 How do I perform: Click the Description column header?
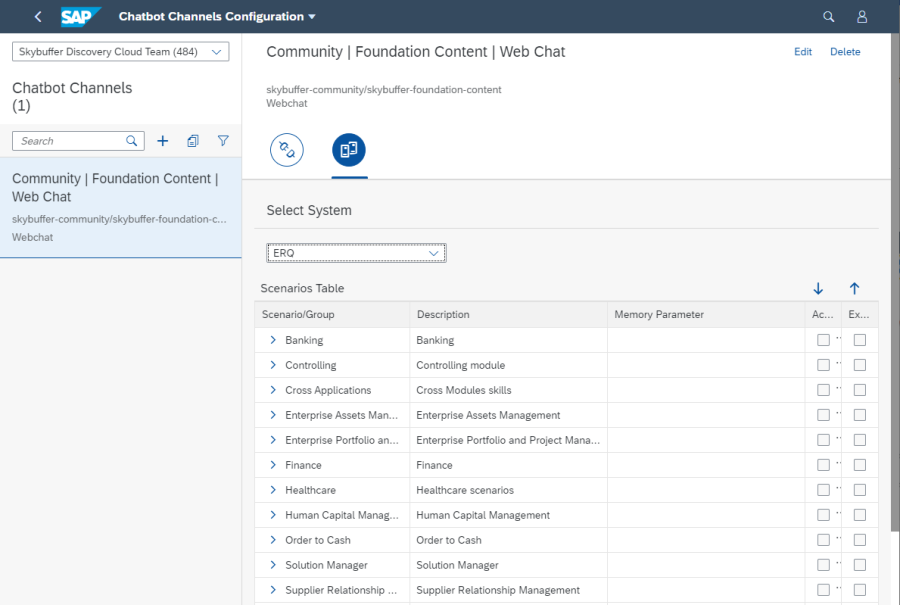(509, 315)
